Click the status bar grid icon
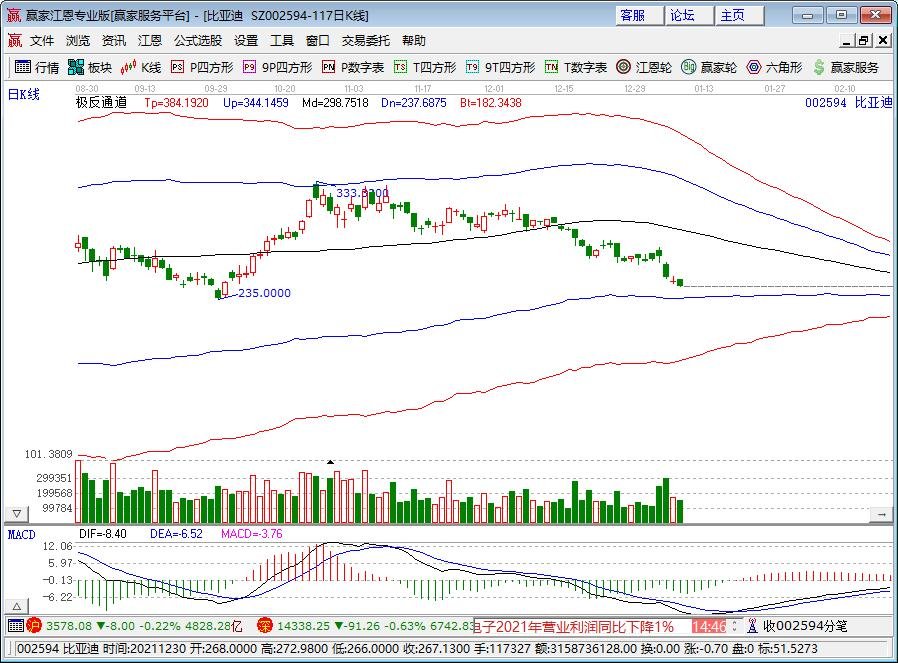898x663 pixels. pos(15,625)
